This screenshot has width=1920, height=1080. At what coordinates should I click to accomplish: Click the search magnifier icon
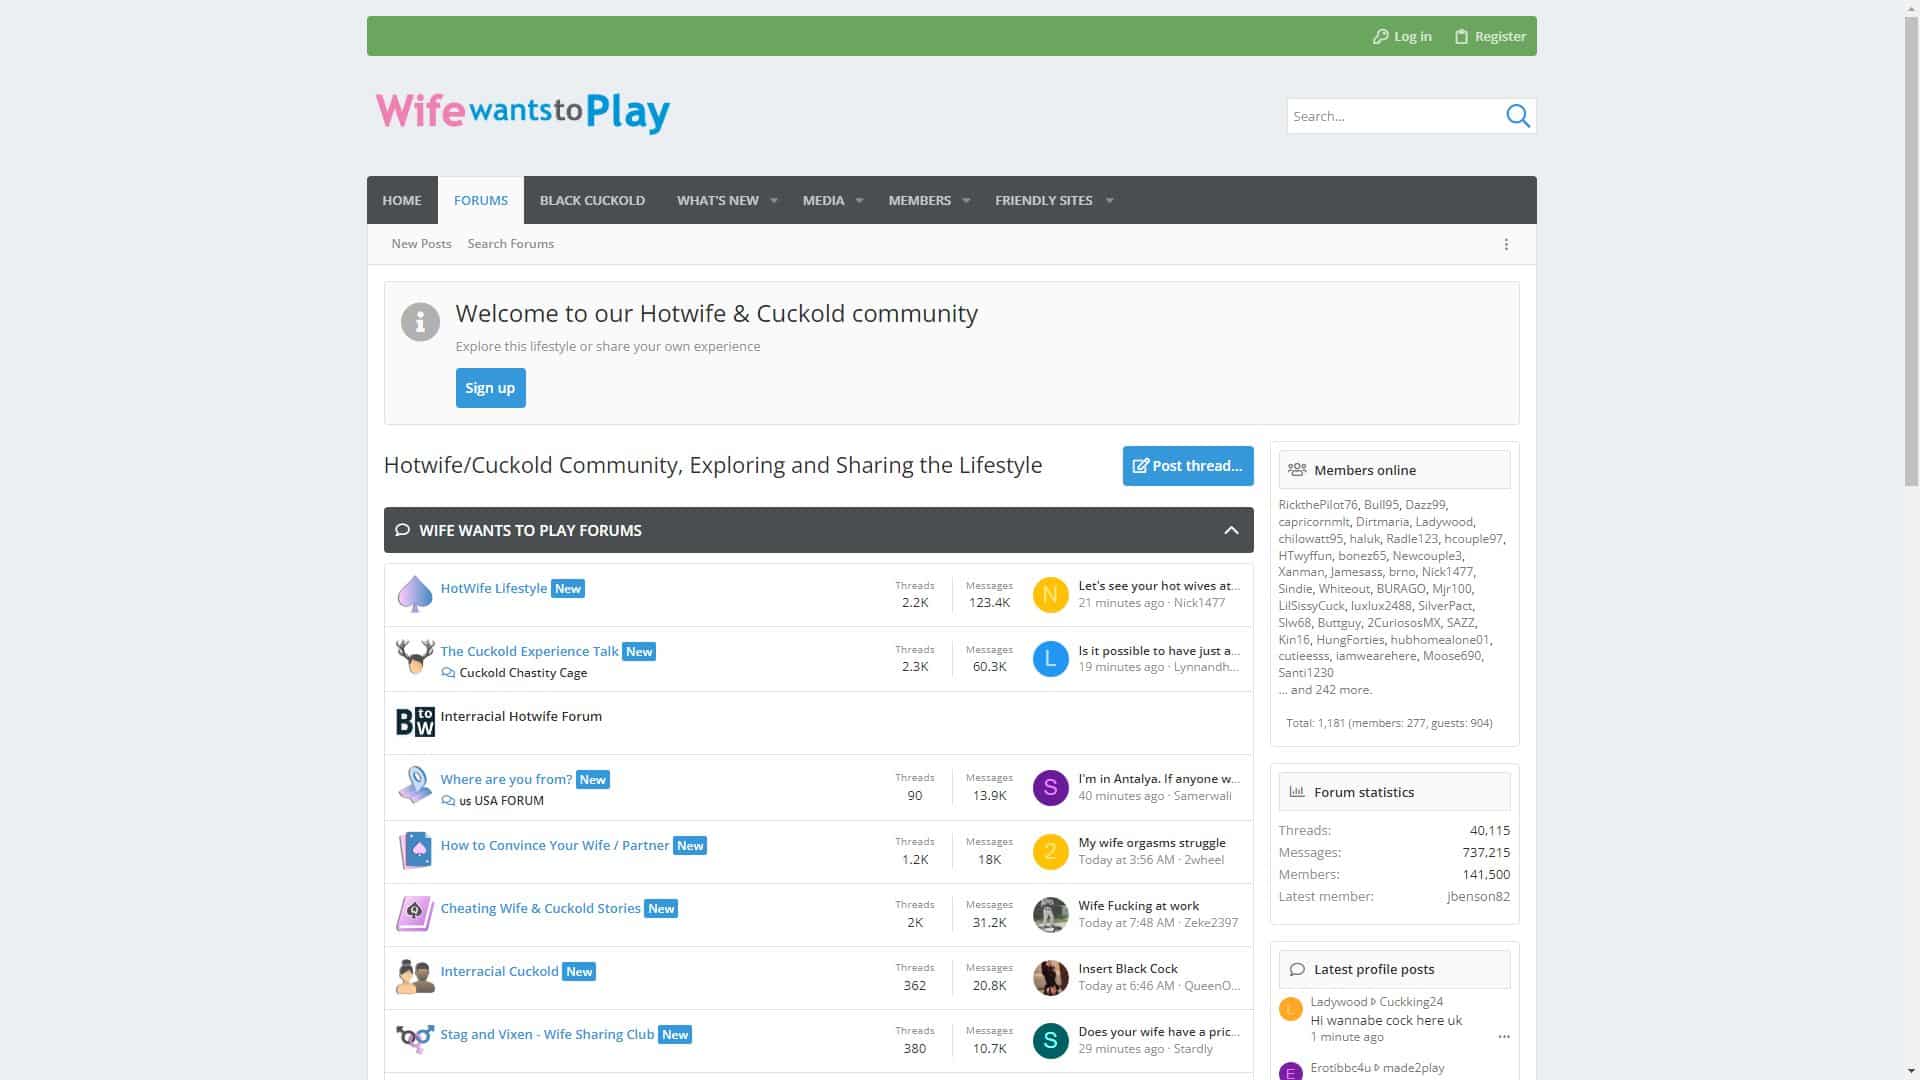pos(1518,116)
